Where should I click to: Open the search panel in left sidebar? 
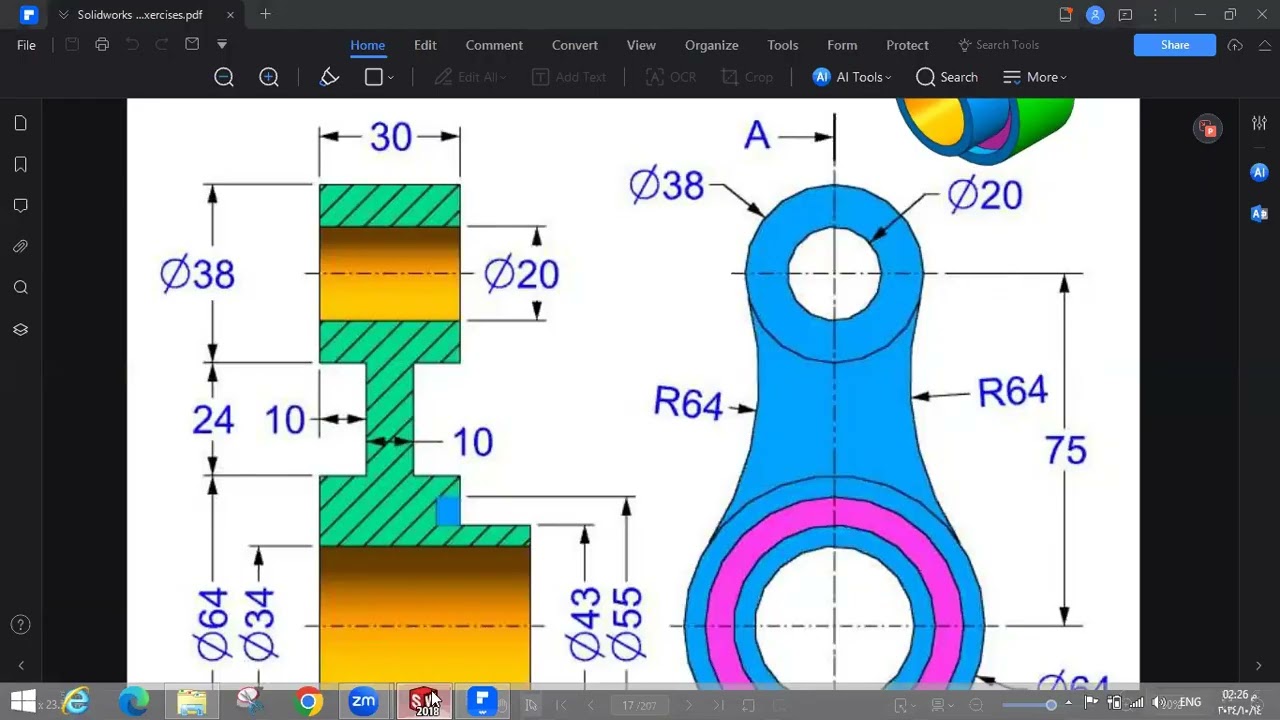point(21,288)
